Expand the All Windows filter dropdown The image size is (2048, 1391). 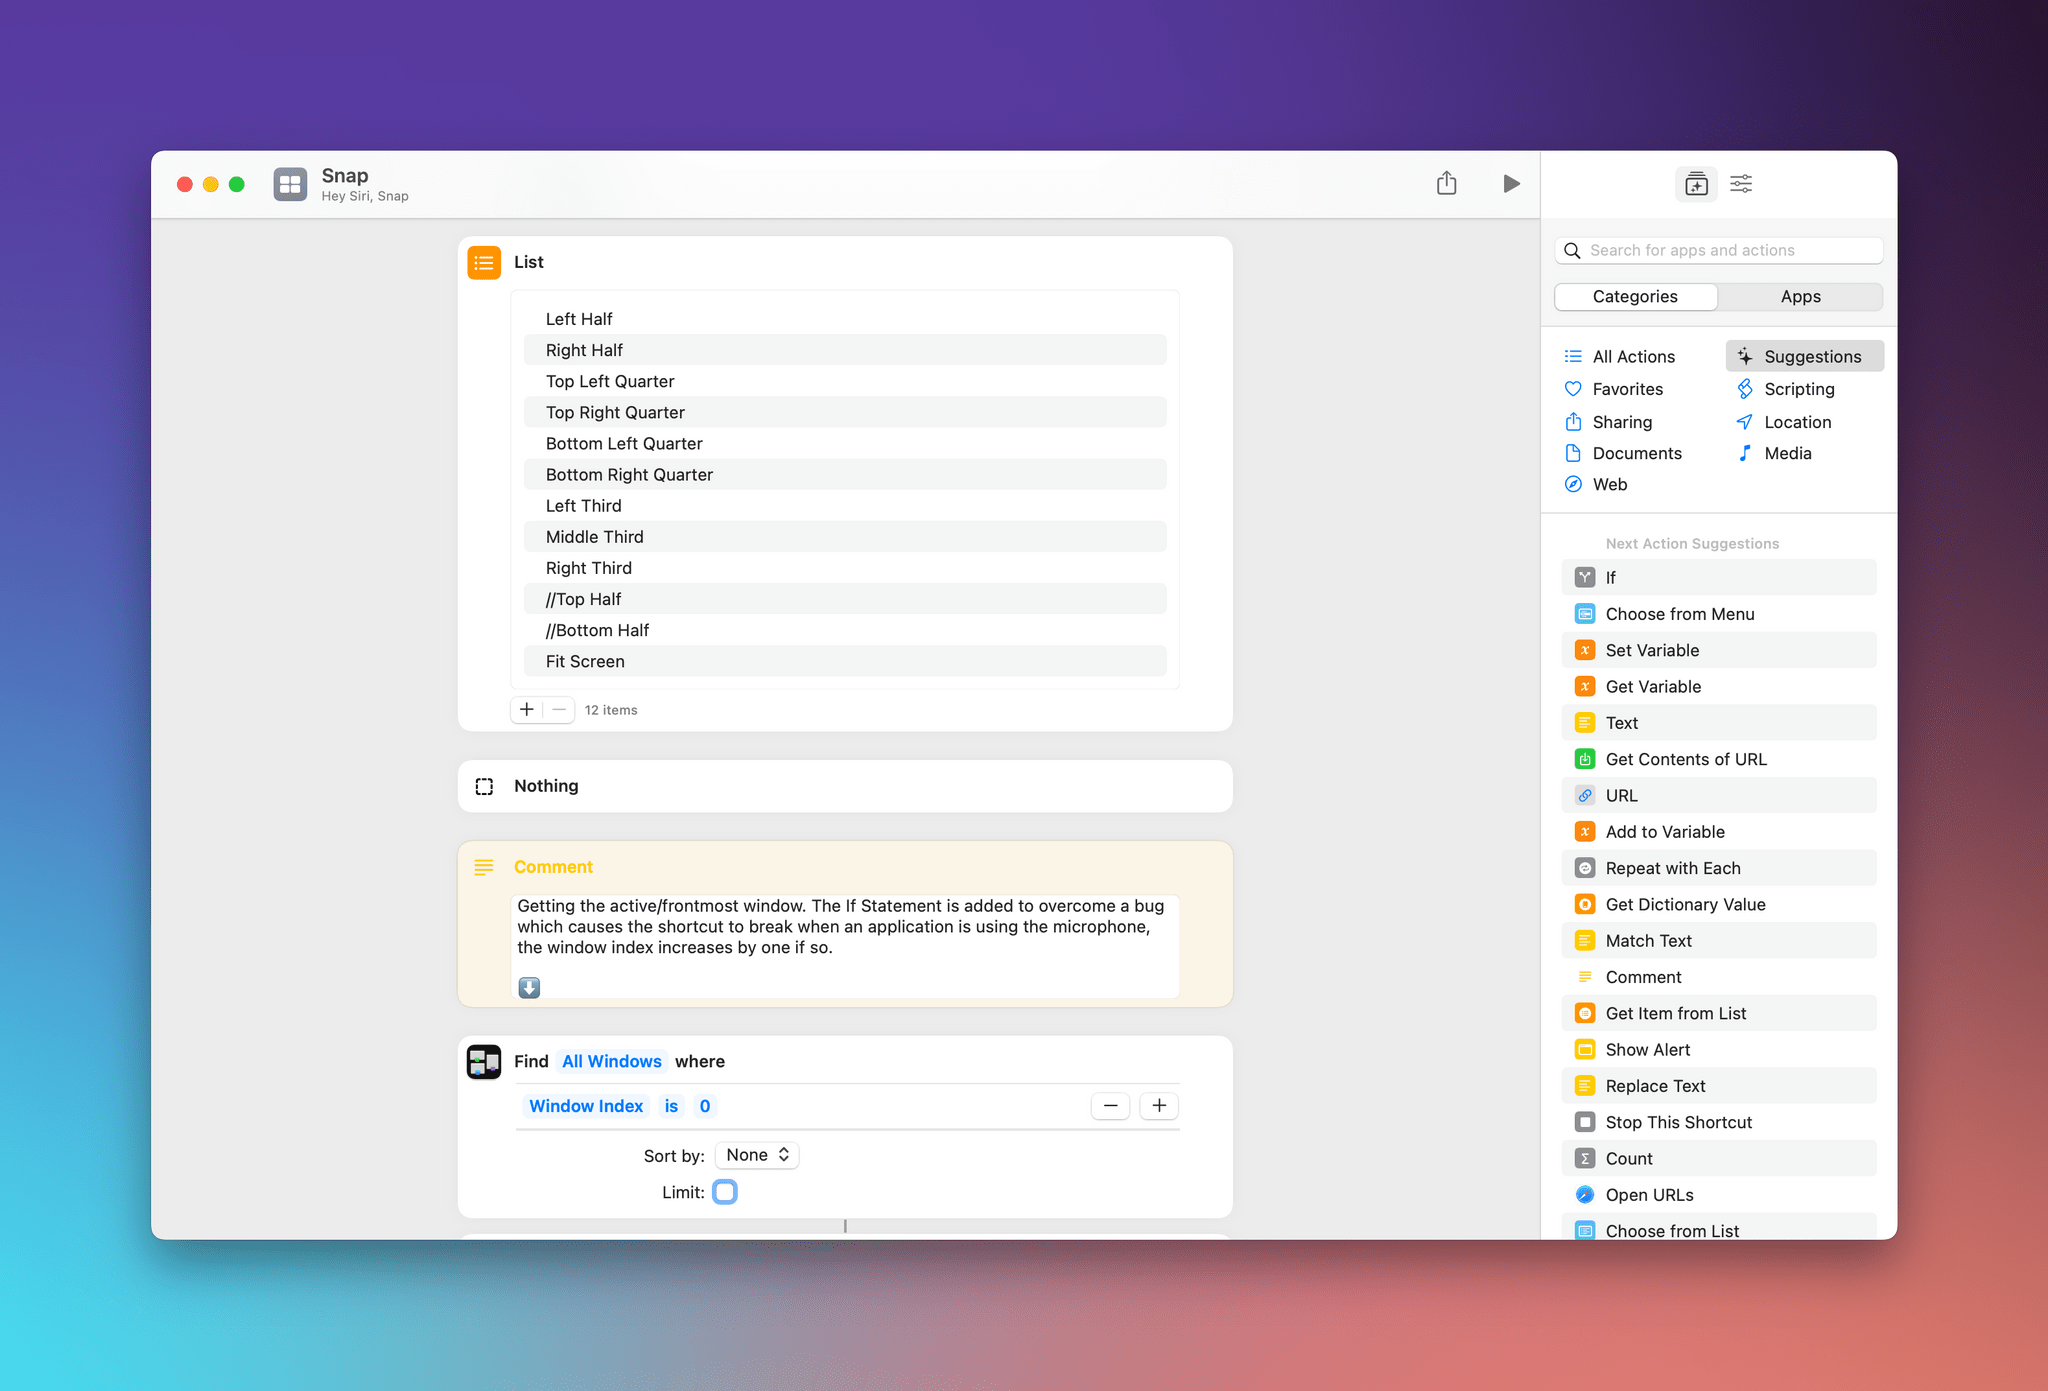point(610,1060)
